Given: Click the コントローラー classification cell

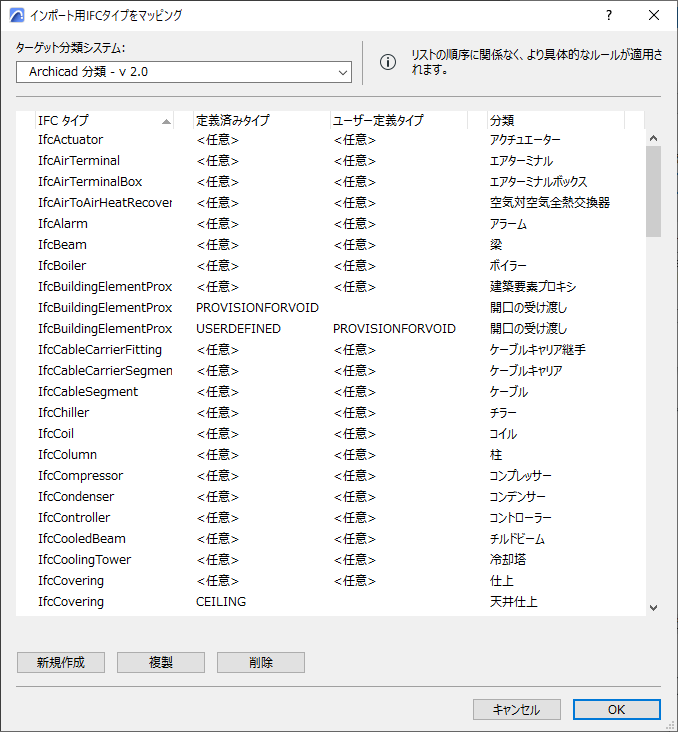Looking at the screenshot, I should [x=520, y=518].
